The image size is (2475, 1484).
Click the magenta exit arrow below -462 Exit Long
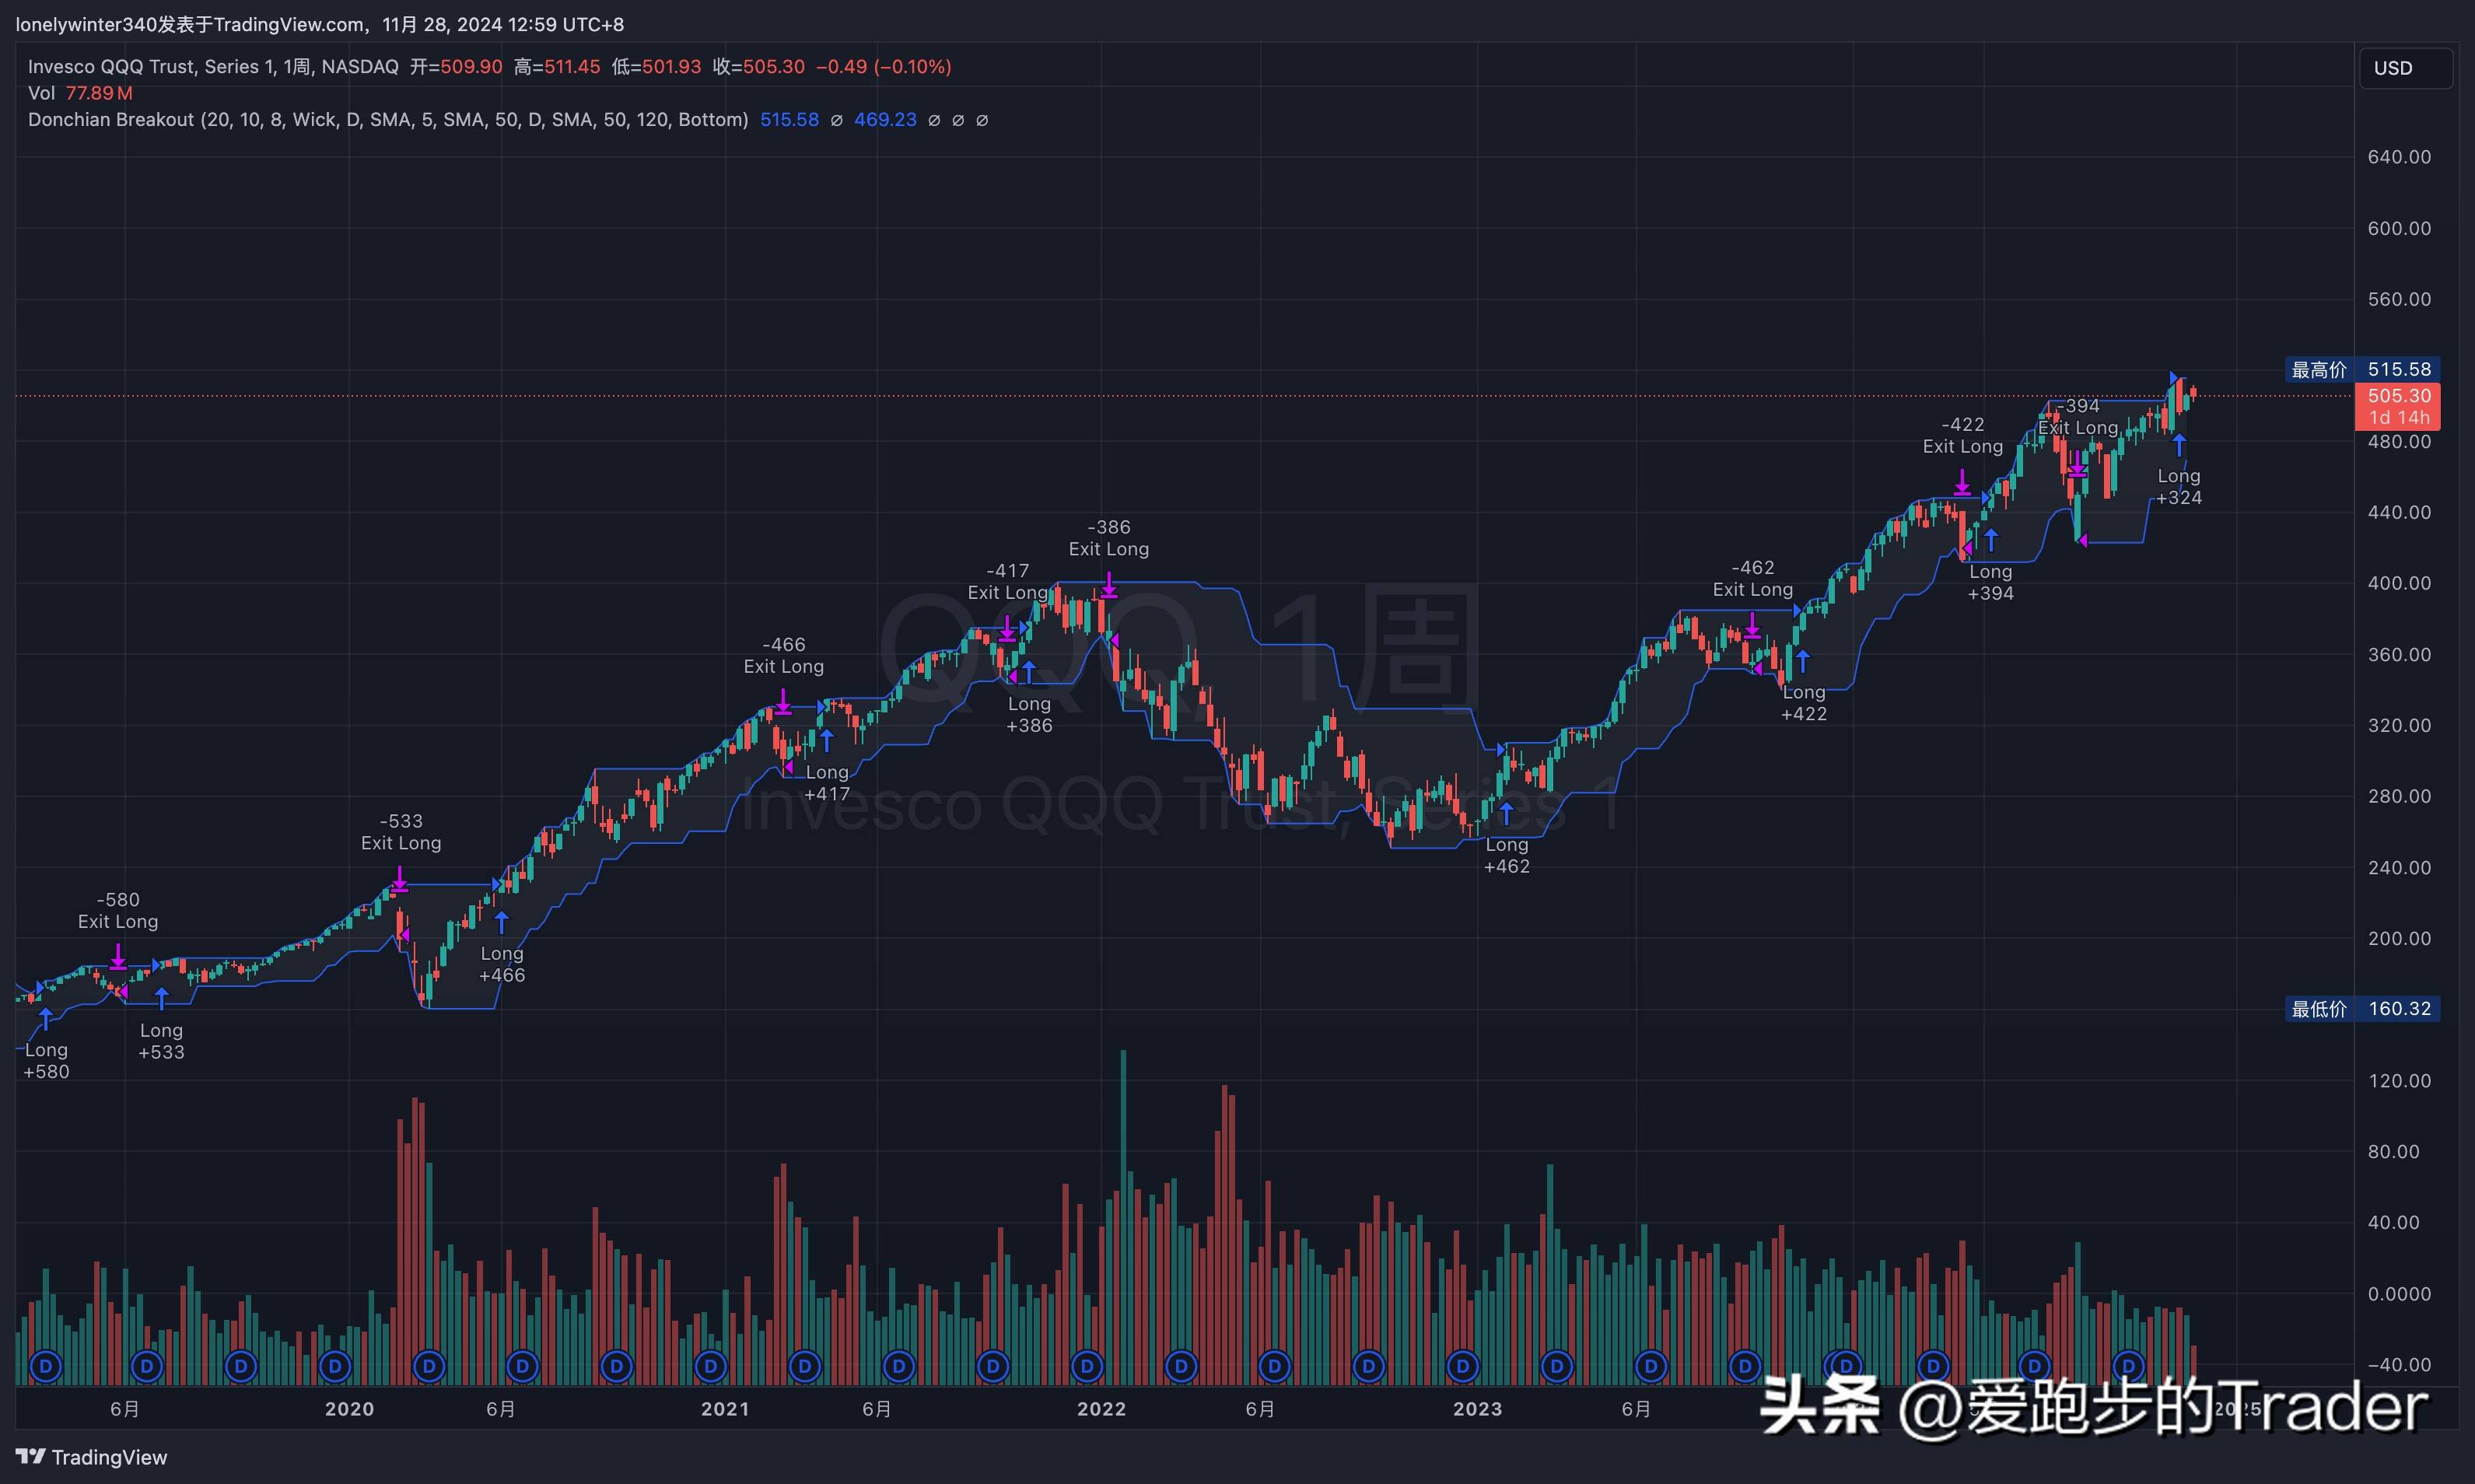[1752, 626]
